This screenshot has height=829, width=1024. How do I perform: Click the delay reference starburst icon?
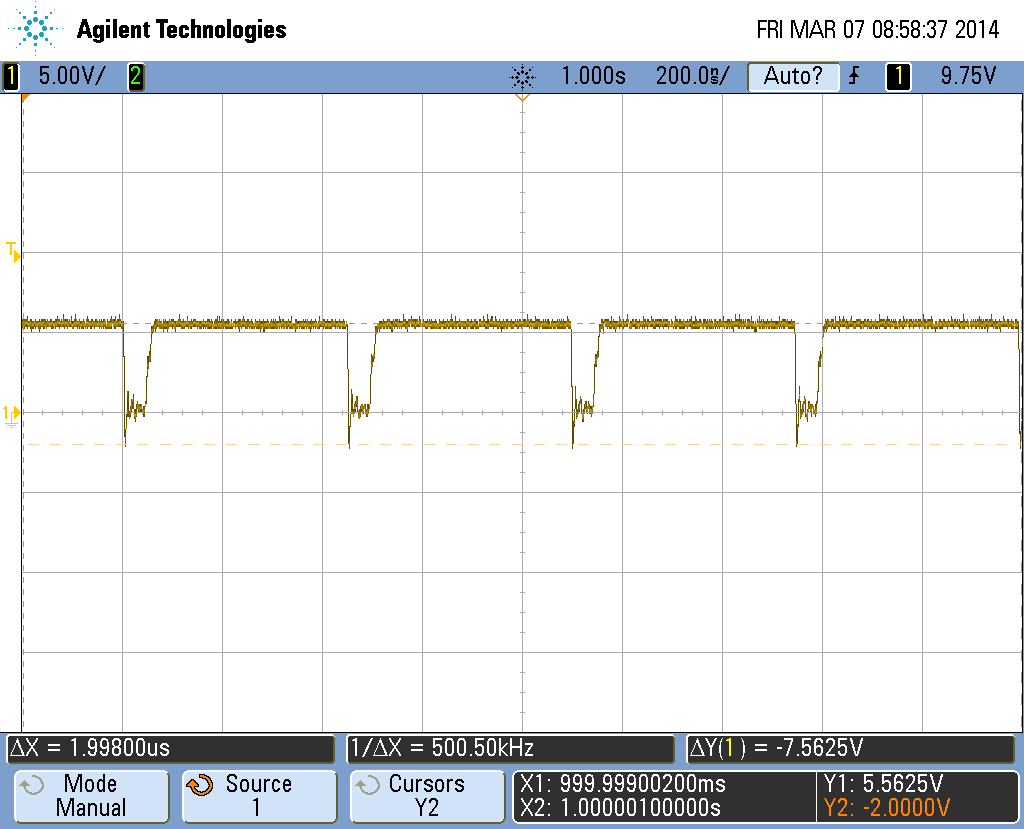pyautogui.click(x=522, y=77)
